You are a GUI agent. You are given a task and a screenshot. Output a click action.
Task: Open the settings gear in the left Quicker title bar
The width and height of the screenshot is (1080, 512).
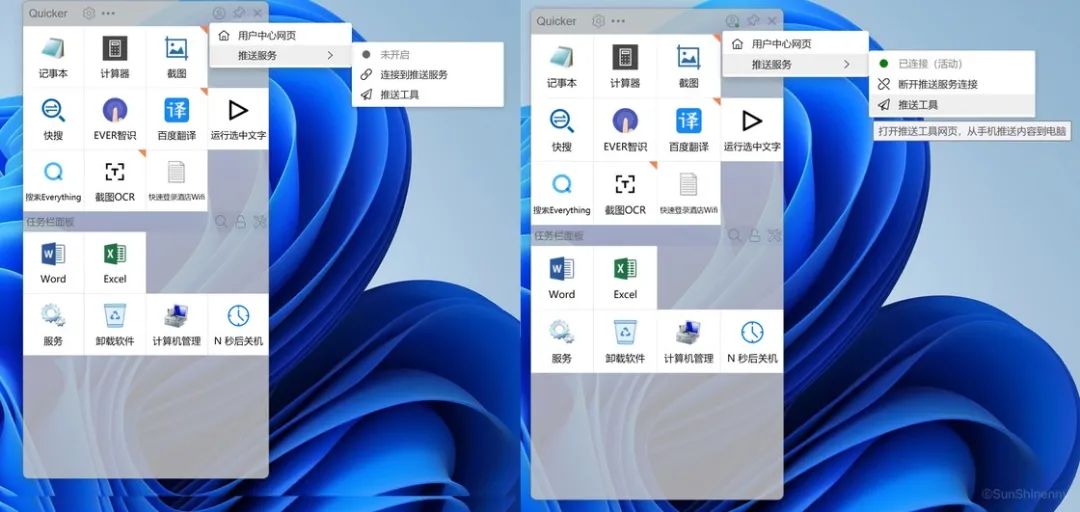89,13
